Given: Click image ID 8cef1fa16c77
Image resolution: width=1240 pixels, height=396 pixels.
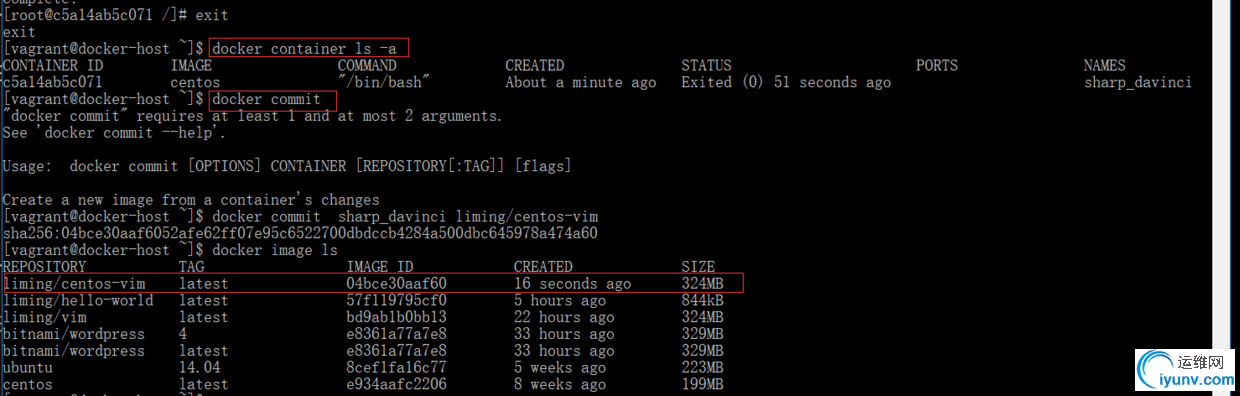Looking at the screenshot, I should click(x=396, y=368).
